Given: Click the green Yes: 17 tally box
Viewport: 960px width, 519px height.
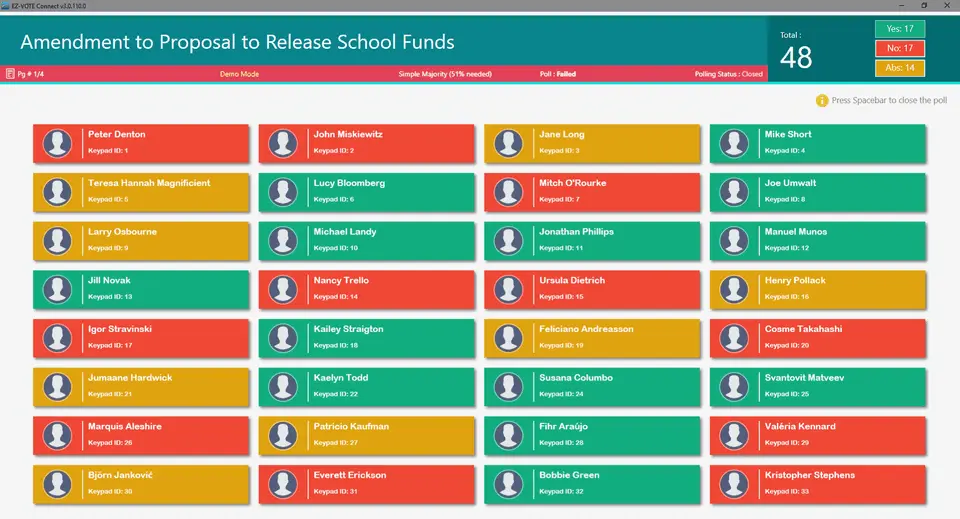Looking at the screenshot, I should point(899,29).
